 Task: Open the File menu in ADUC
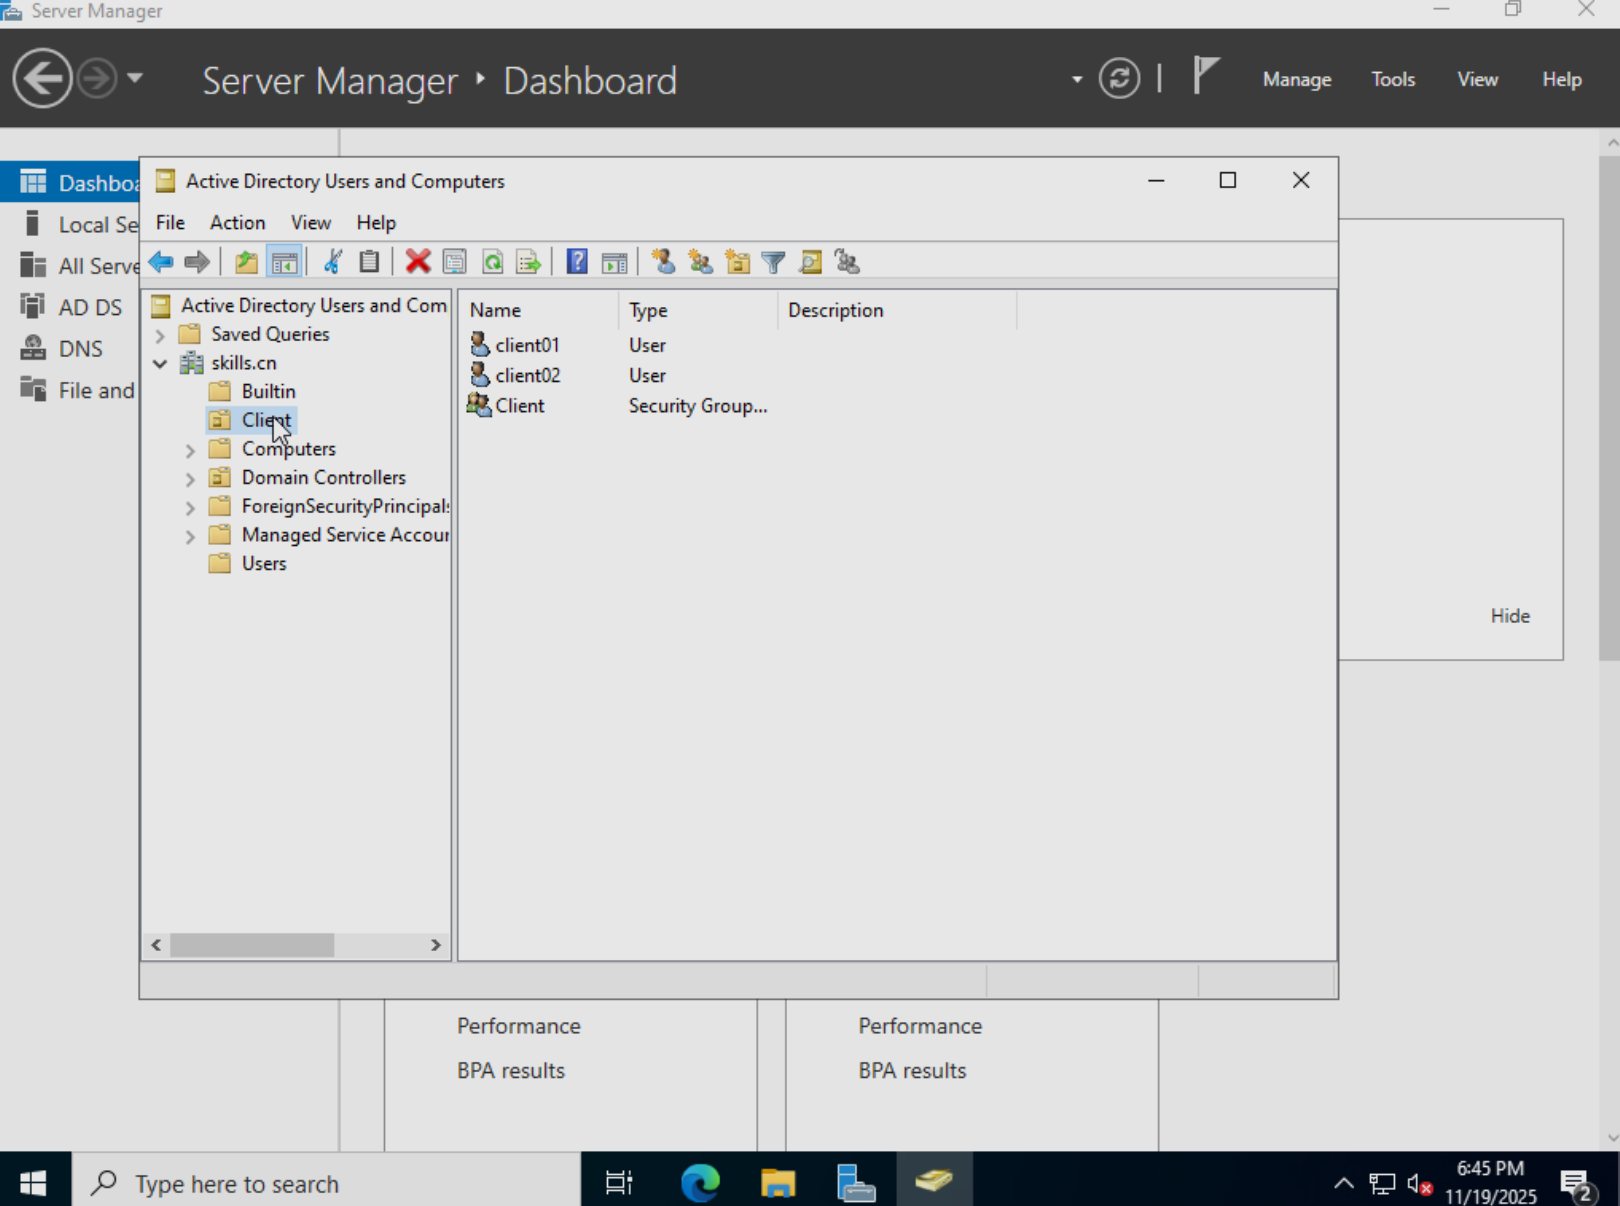tap(170, 222)
